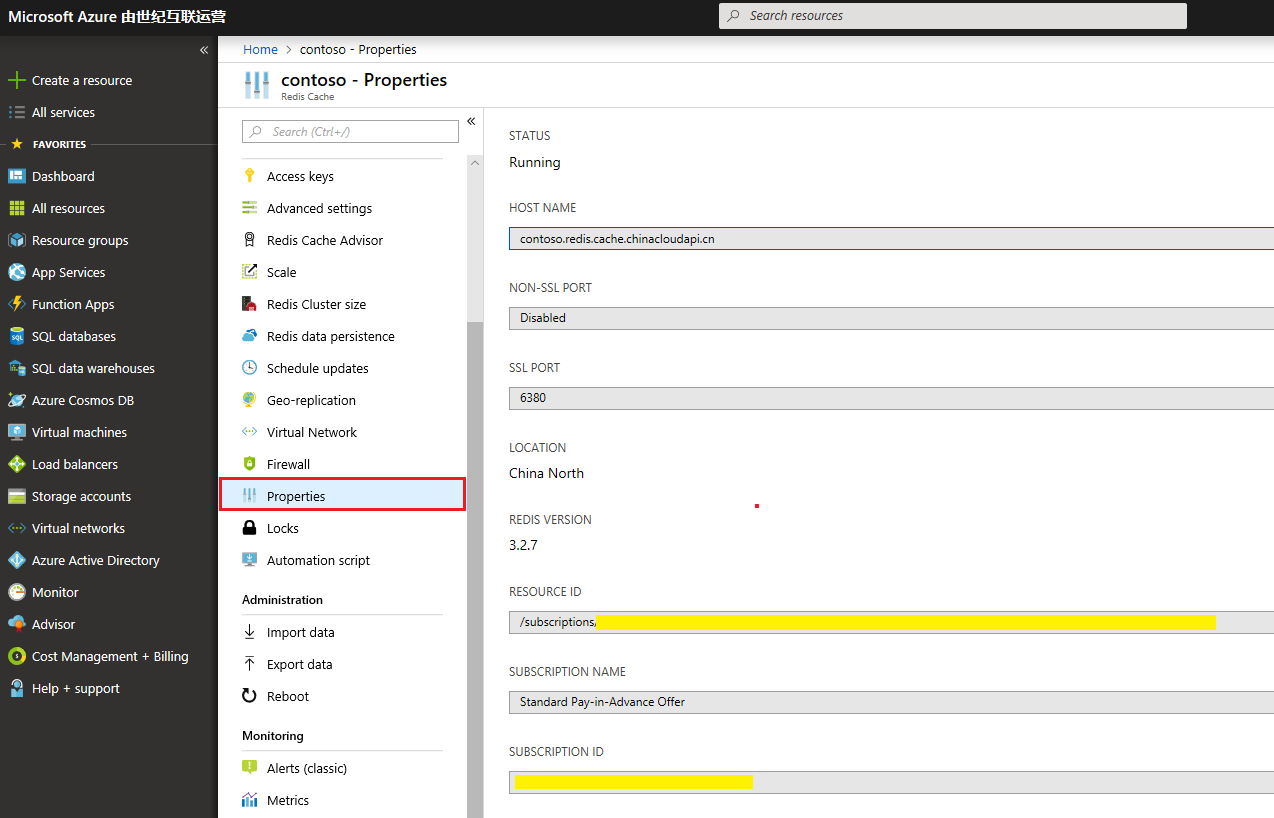Screen dimensions: 1274x818
Task: Click contoso - Properties breadcrumb
Action: [x=358, y=50]
